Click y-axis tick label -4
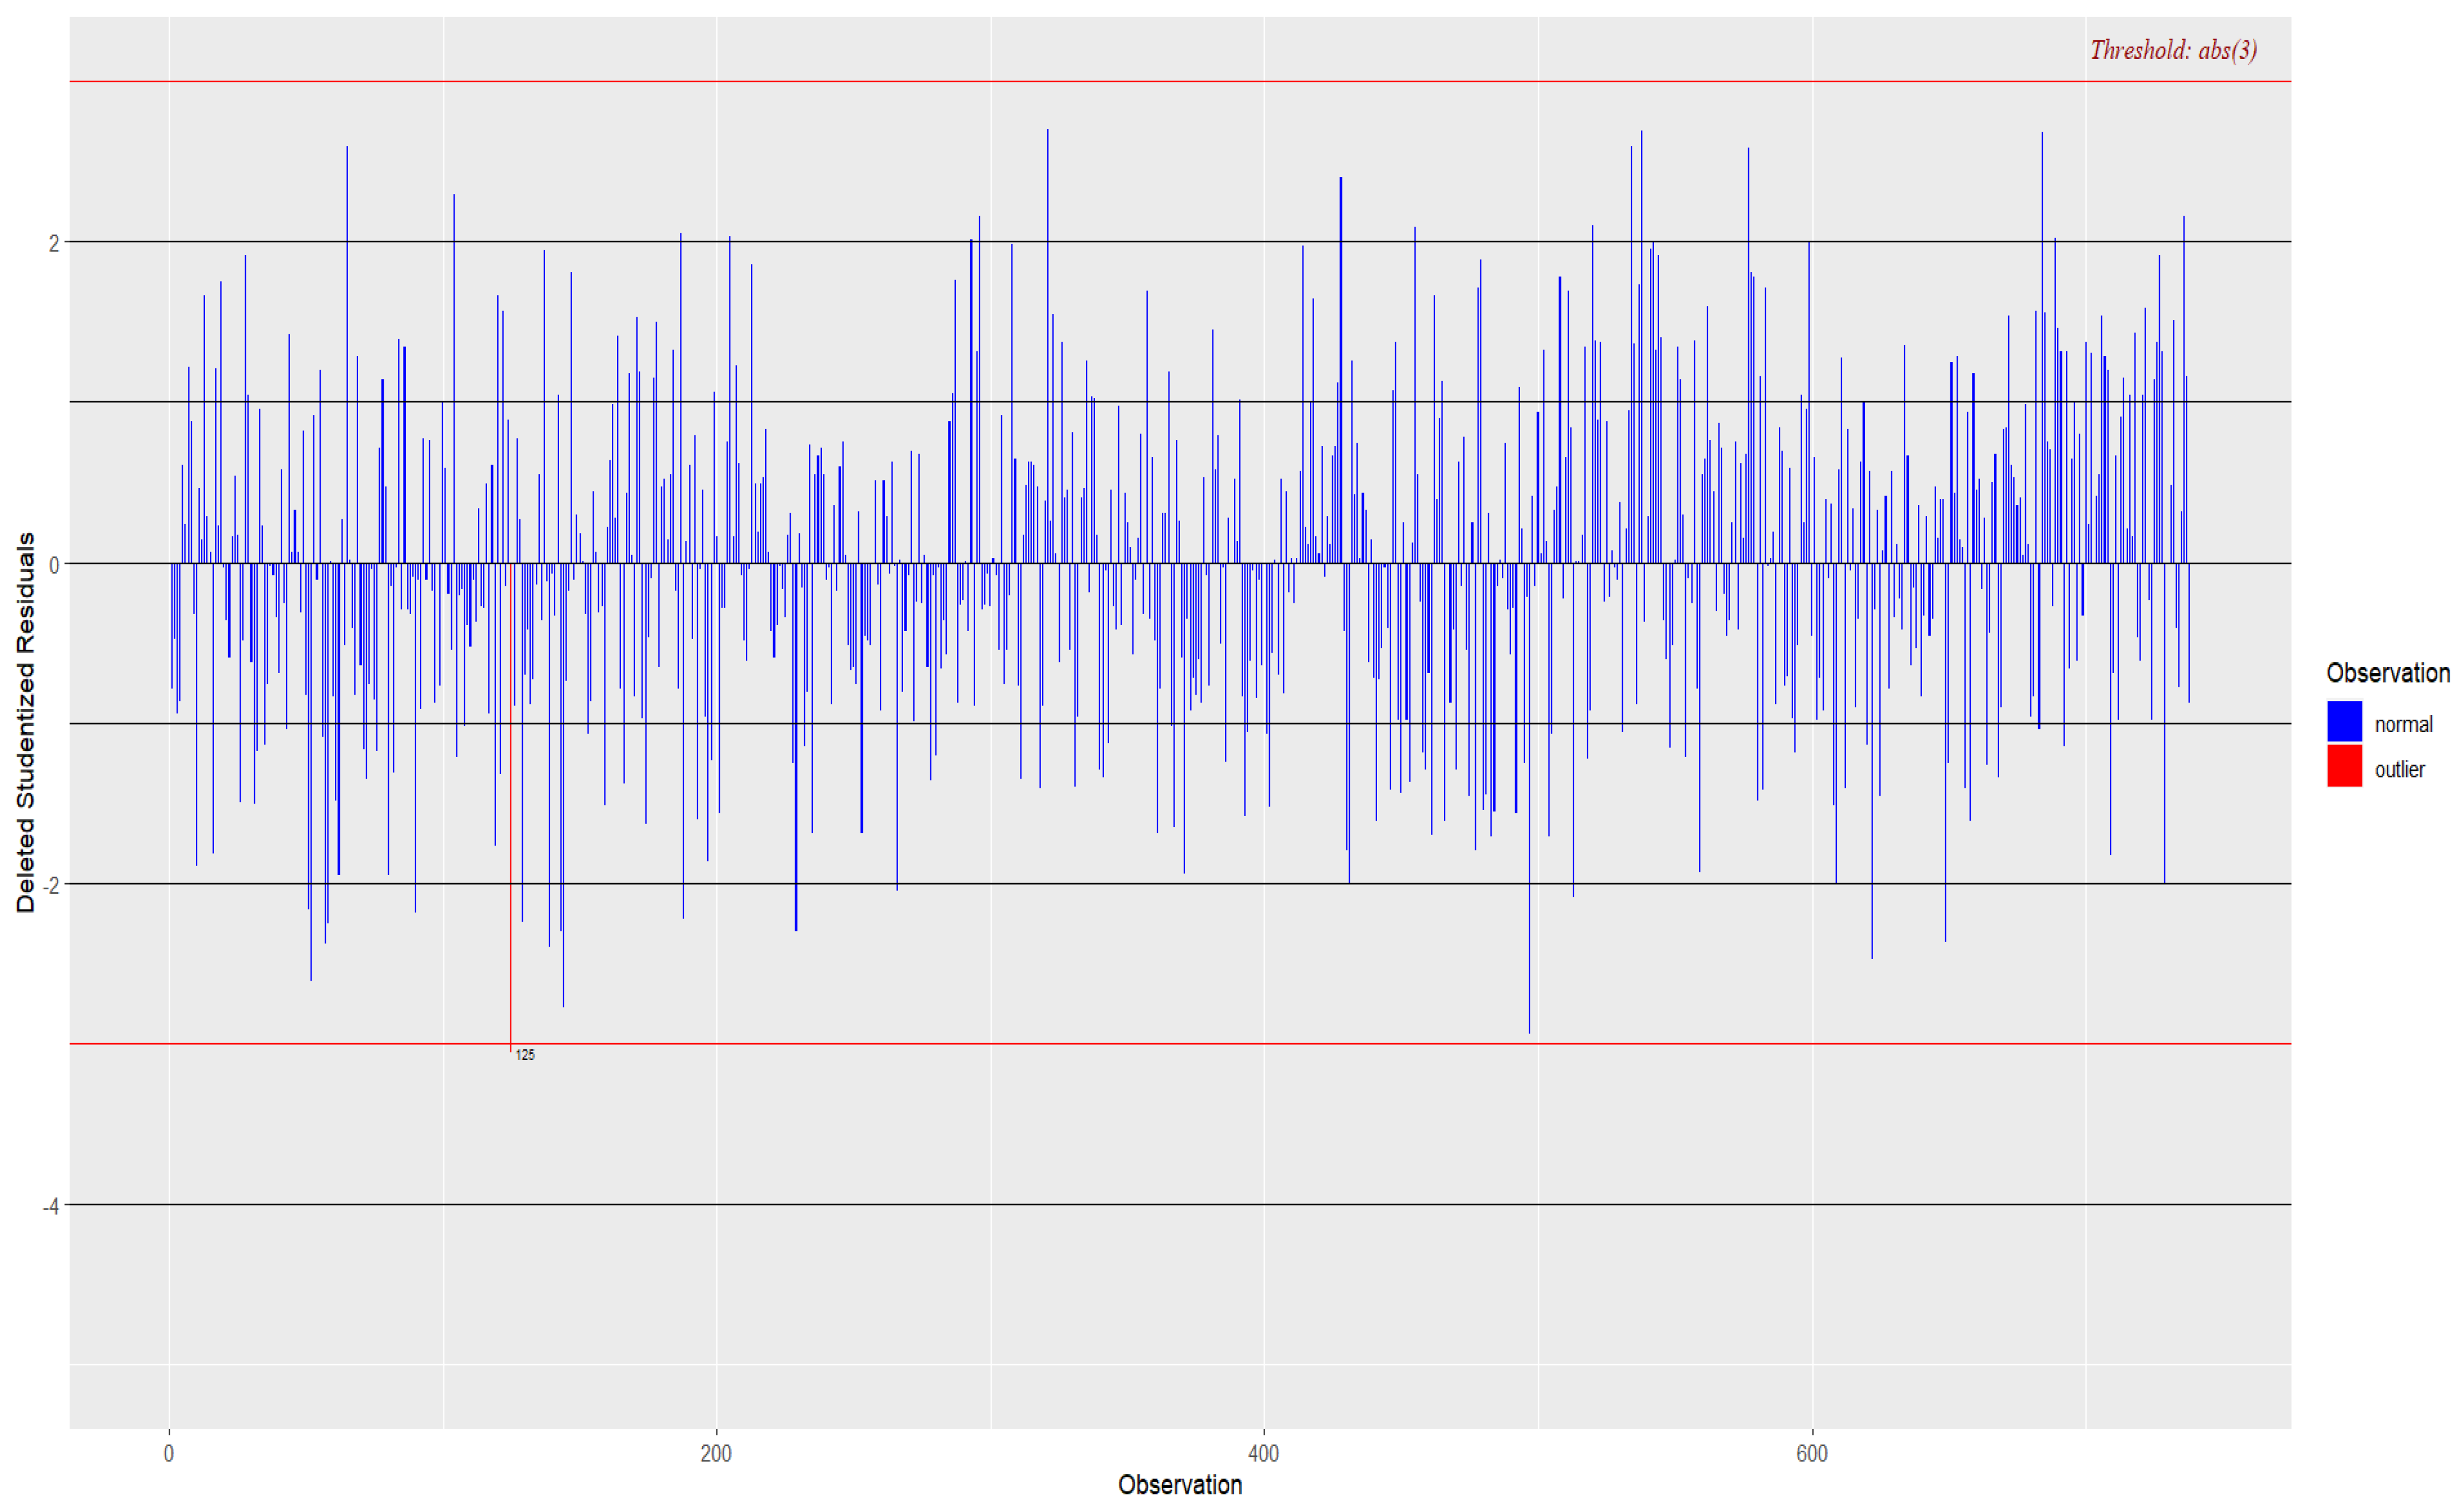2464x1504 pixels. coord(51,1206)
